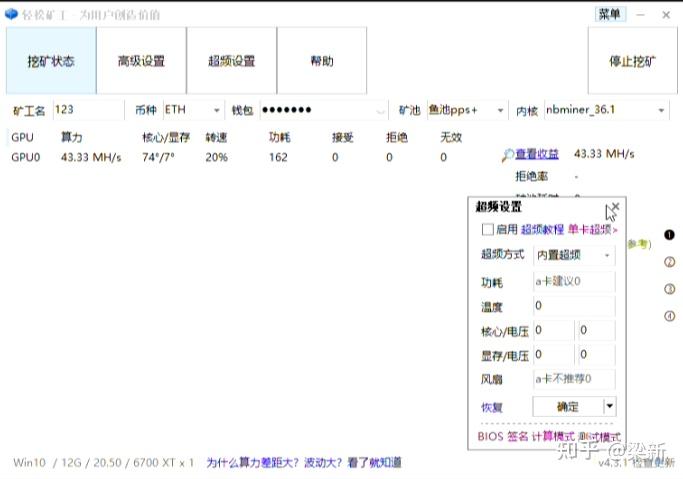683x479 pixels.
Task: Click the GPU0 fan speed value 20%
Action: (216, 157)
